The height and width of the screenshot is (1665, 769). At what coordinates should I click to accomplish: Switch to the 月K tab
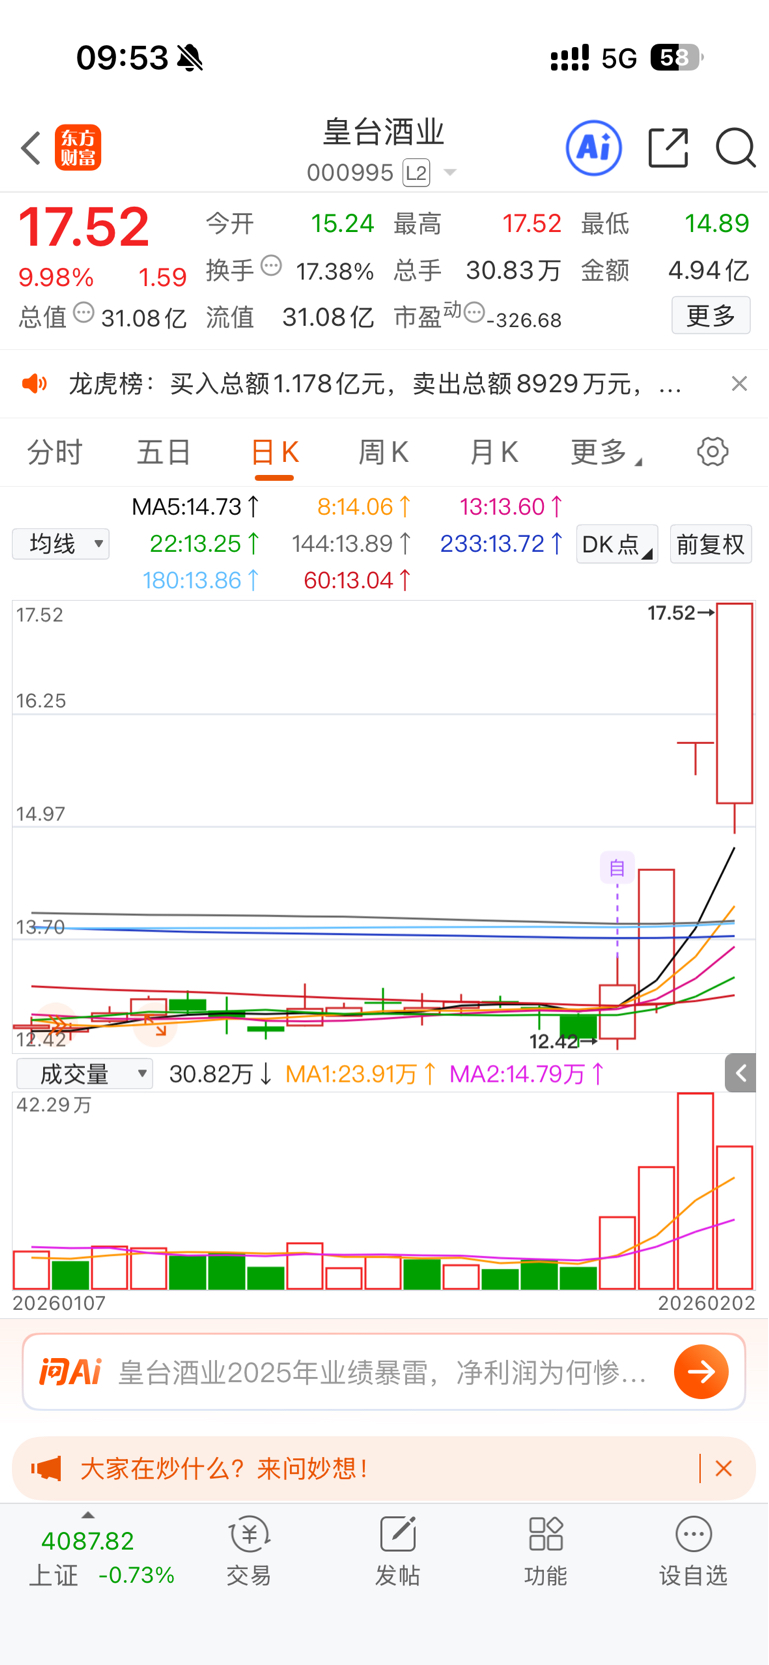point(494,453)
